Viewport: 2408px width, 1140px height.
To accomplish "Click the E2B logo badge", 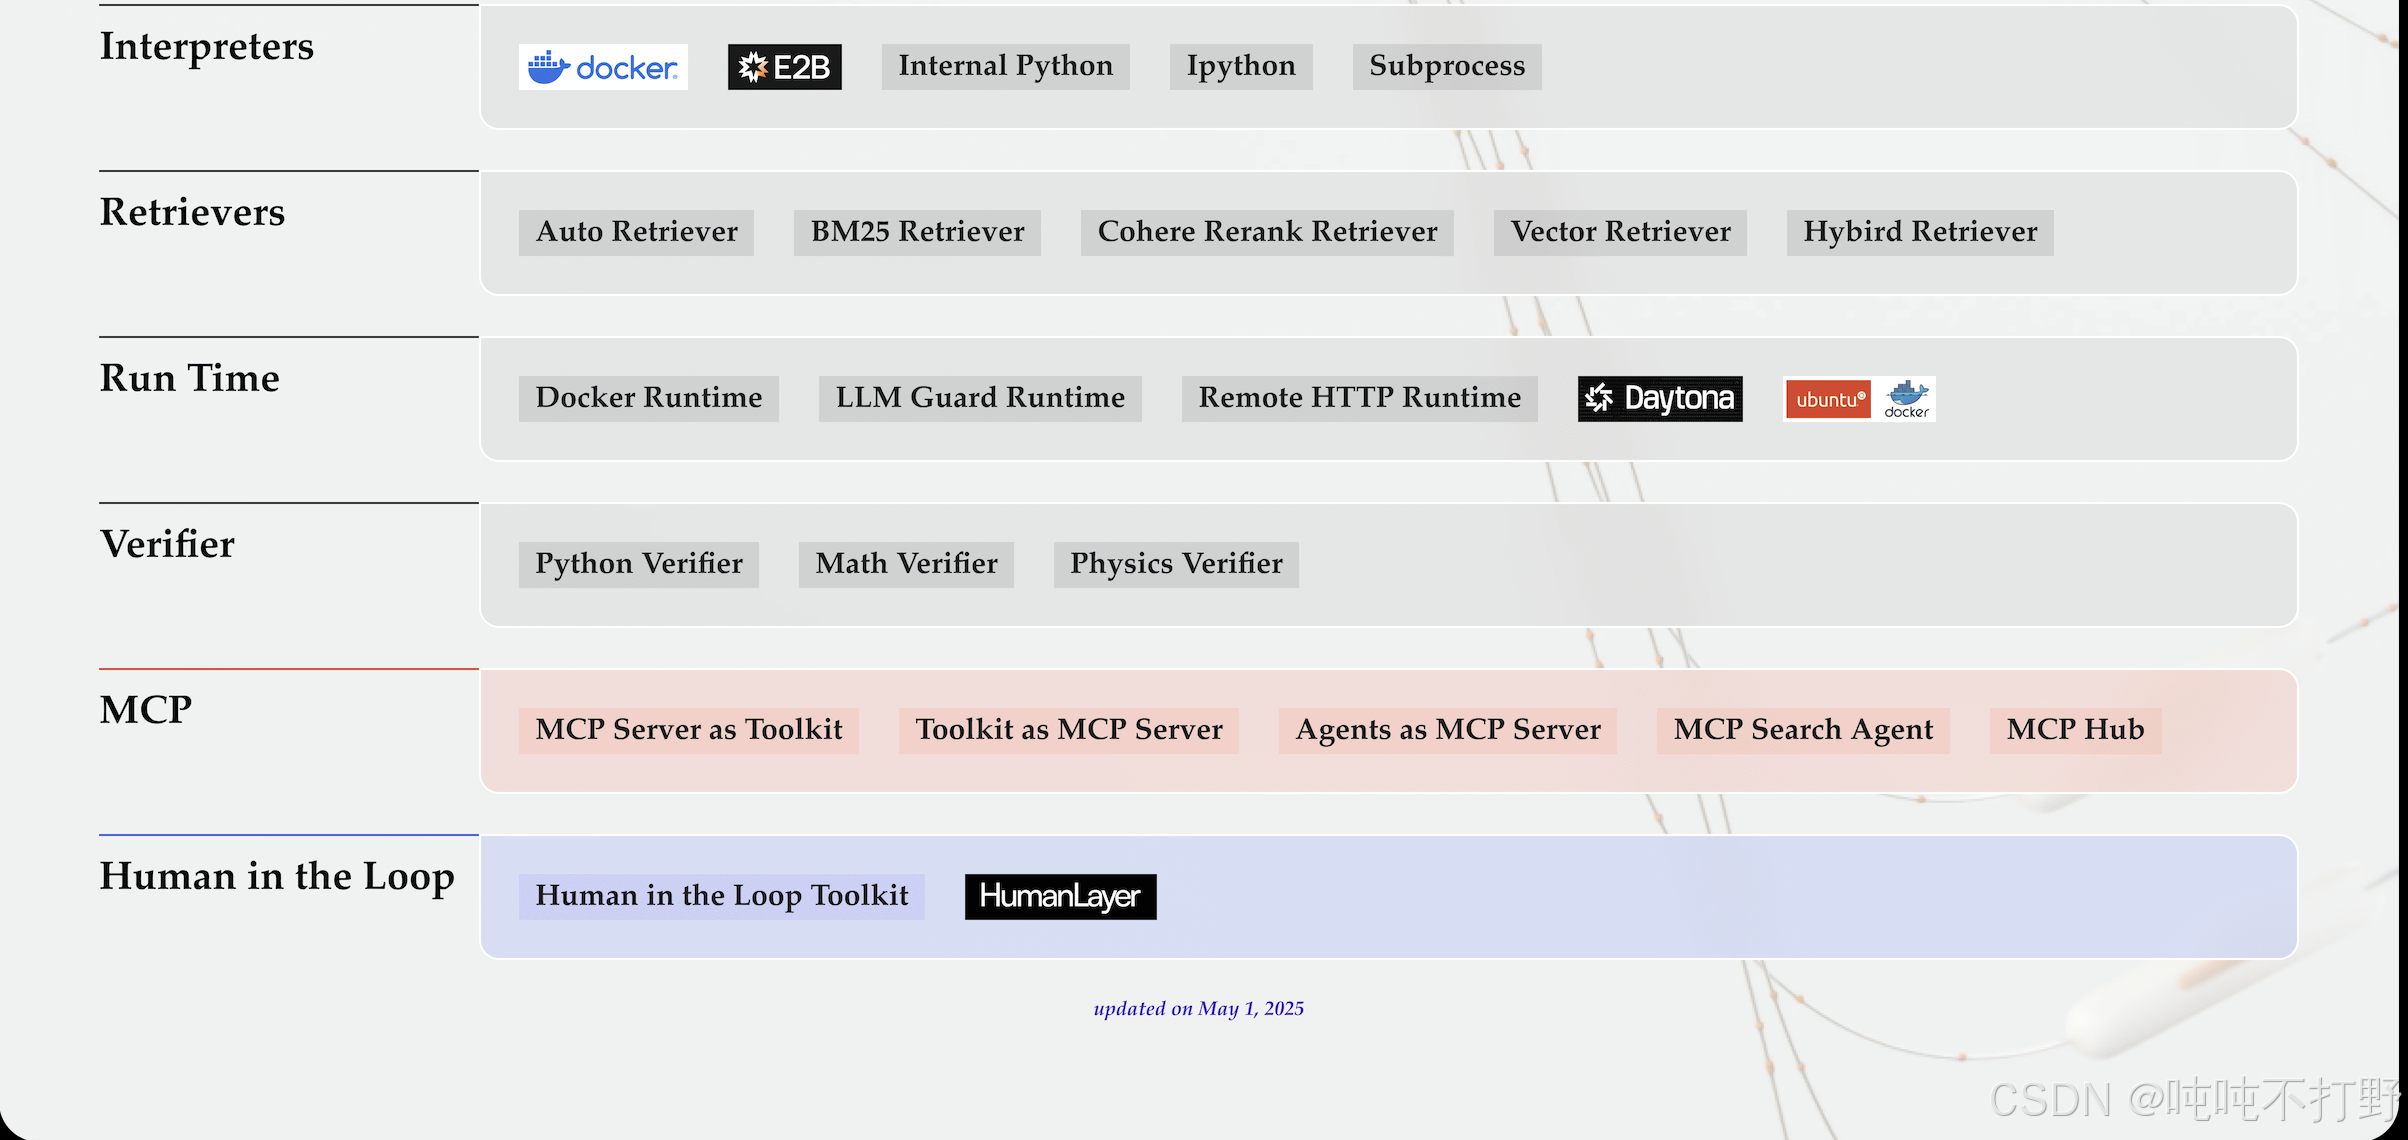I will pyautogui.click(x=784, y=67).
